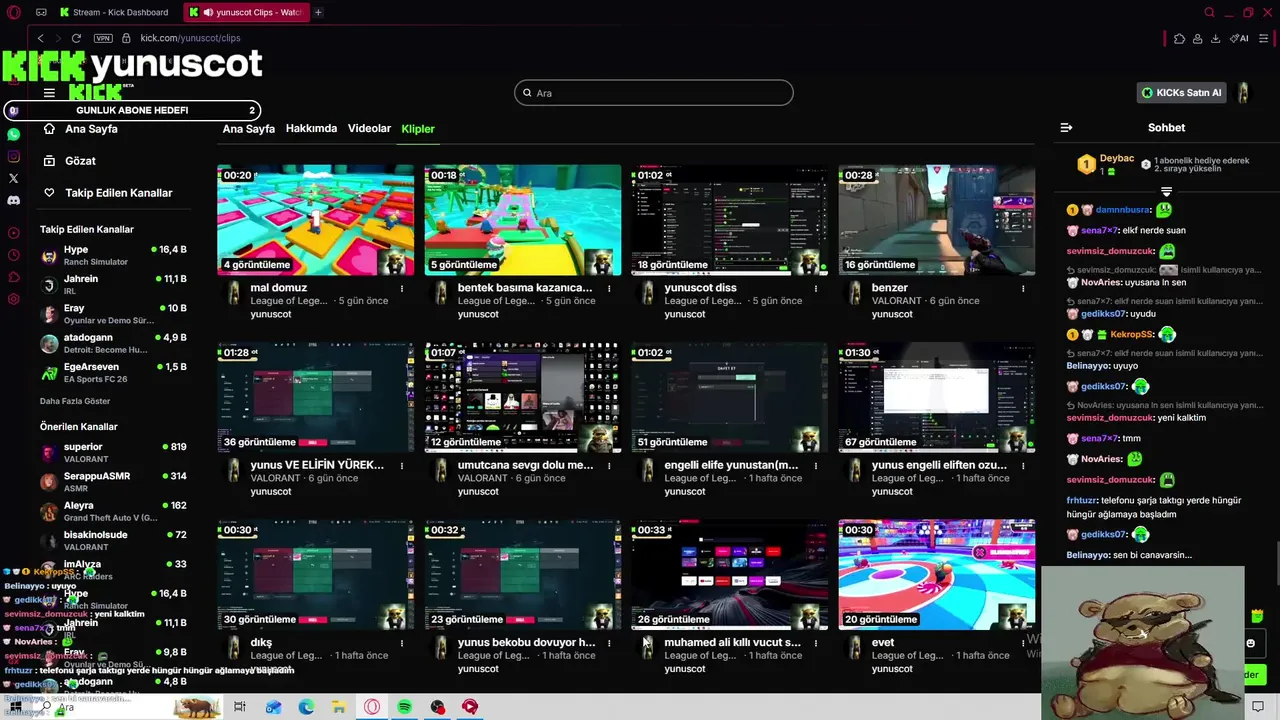Open Instagram in the Opera sidebar
1280x720 pixels.
click(13, 156)
